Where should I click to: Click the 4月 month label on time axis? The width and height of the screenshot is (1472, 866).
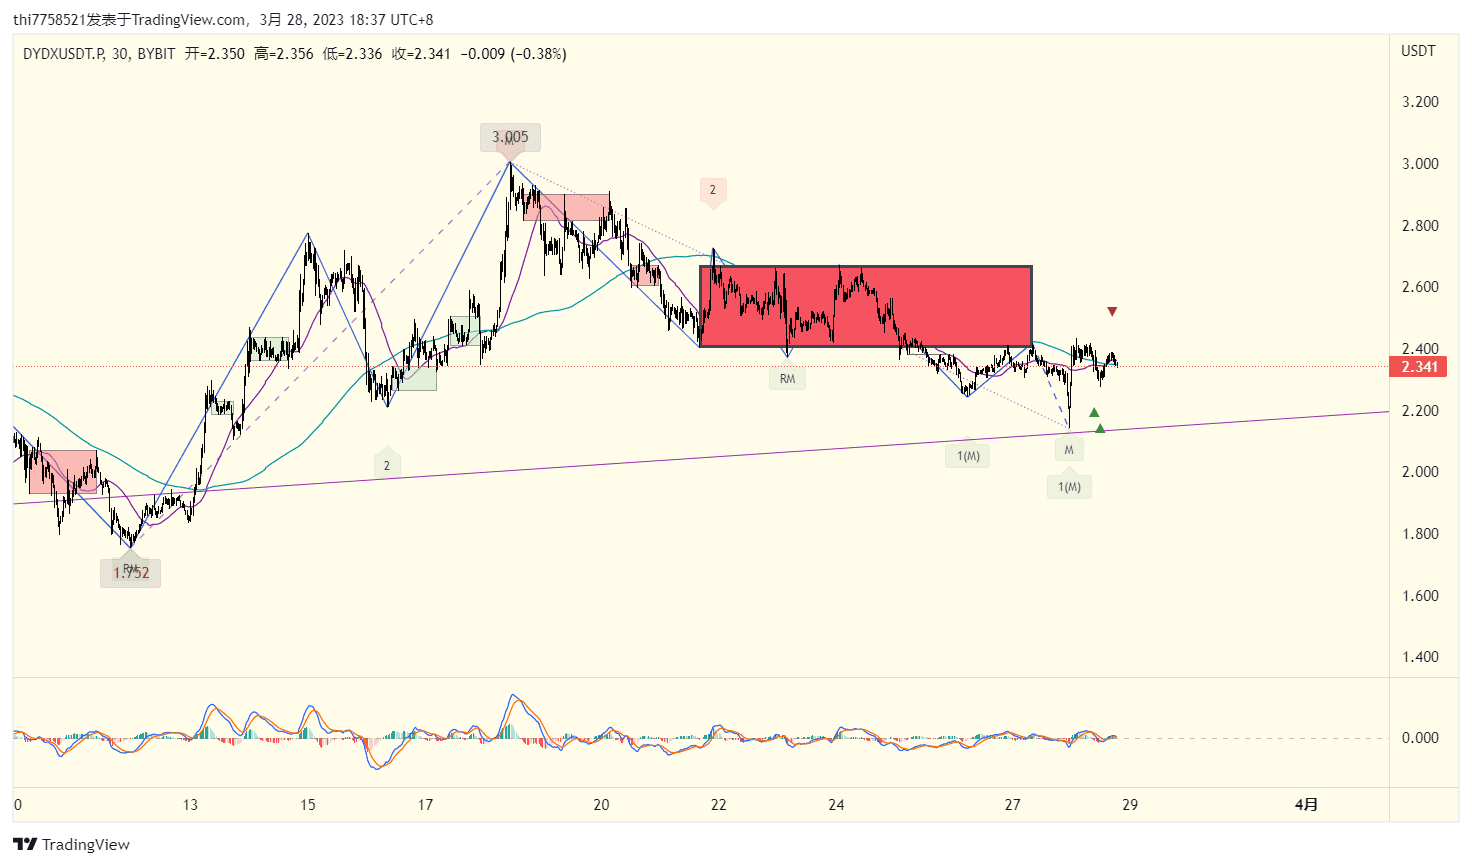pyautogui.click(x=1306, y=805)
